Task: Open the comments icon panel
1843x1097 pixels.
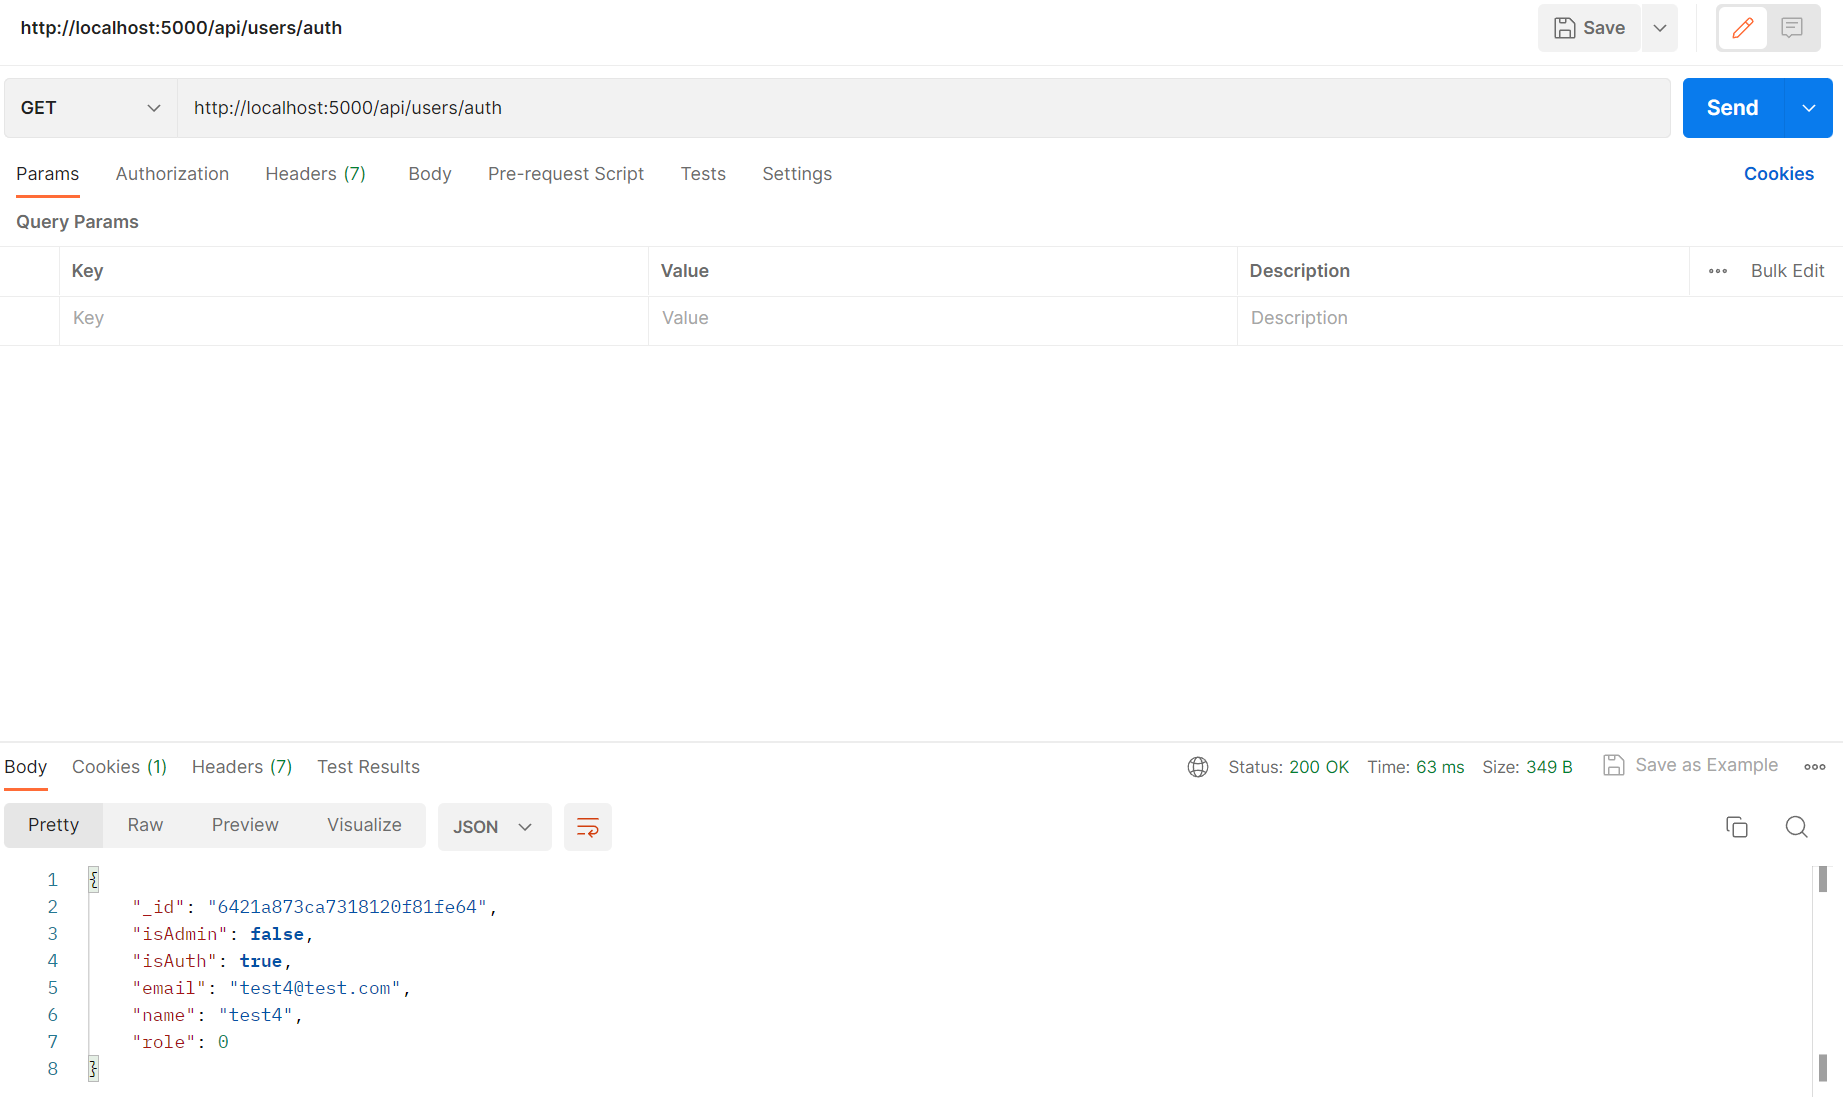Action: pyautogui.click(x=1792, y=28)
